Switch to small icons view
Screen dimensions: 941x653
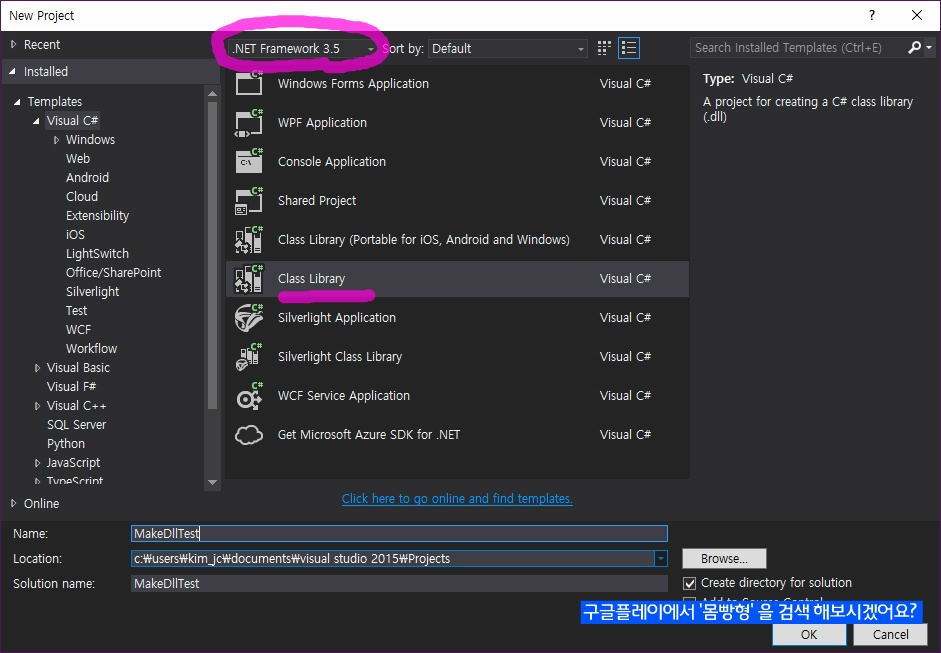[x=604, y=48]
